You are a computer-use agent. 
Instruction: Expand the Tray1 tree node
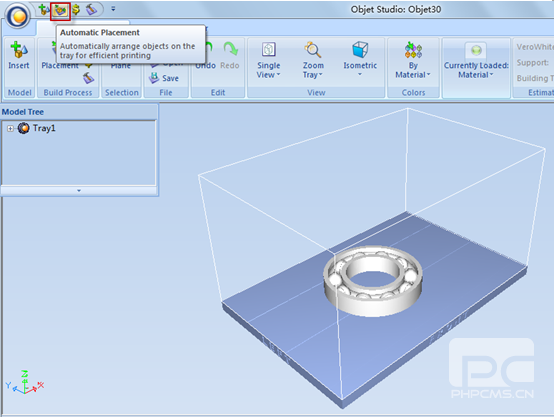(x=10, y=129)
